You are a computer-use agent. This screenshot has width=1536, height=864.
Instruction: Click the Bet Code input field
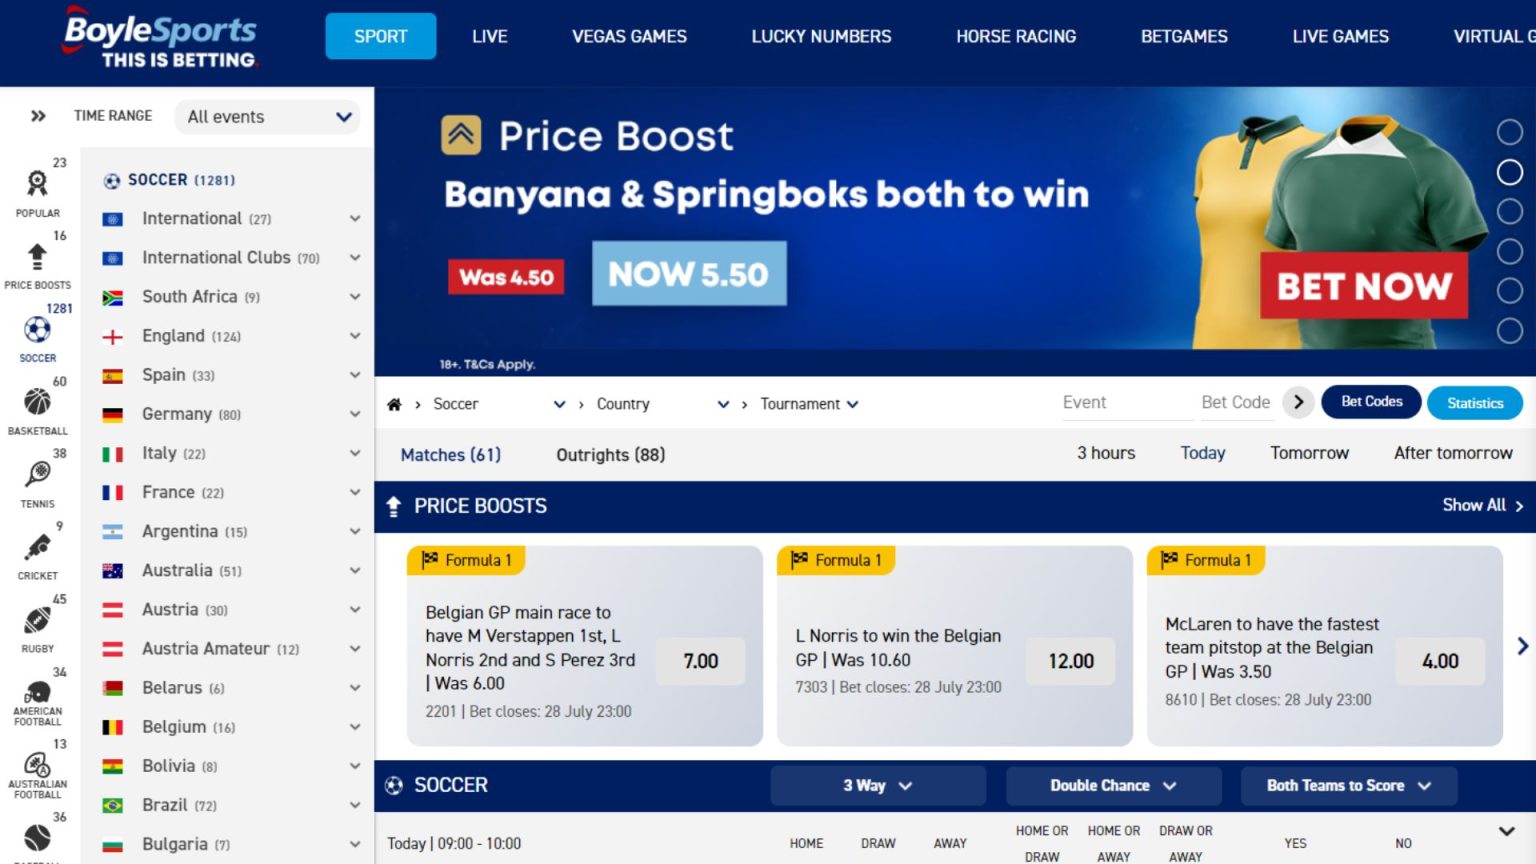pos(1237,402)
